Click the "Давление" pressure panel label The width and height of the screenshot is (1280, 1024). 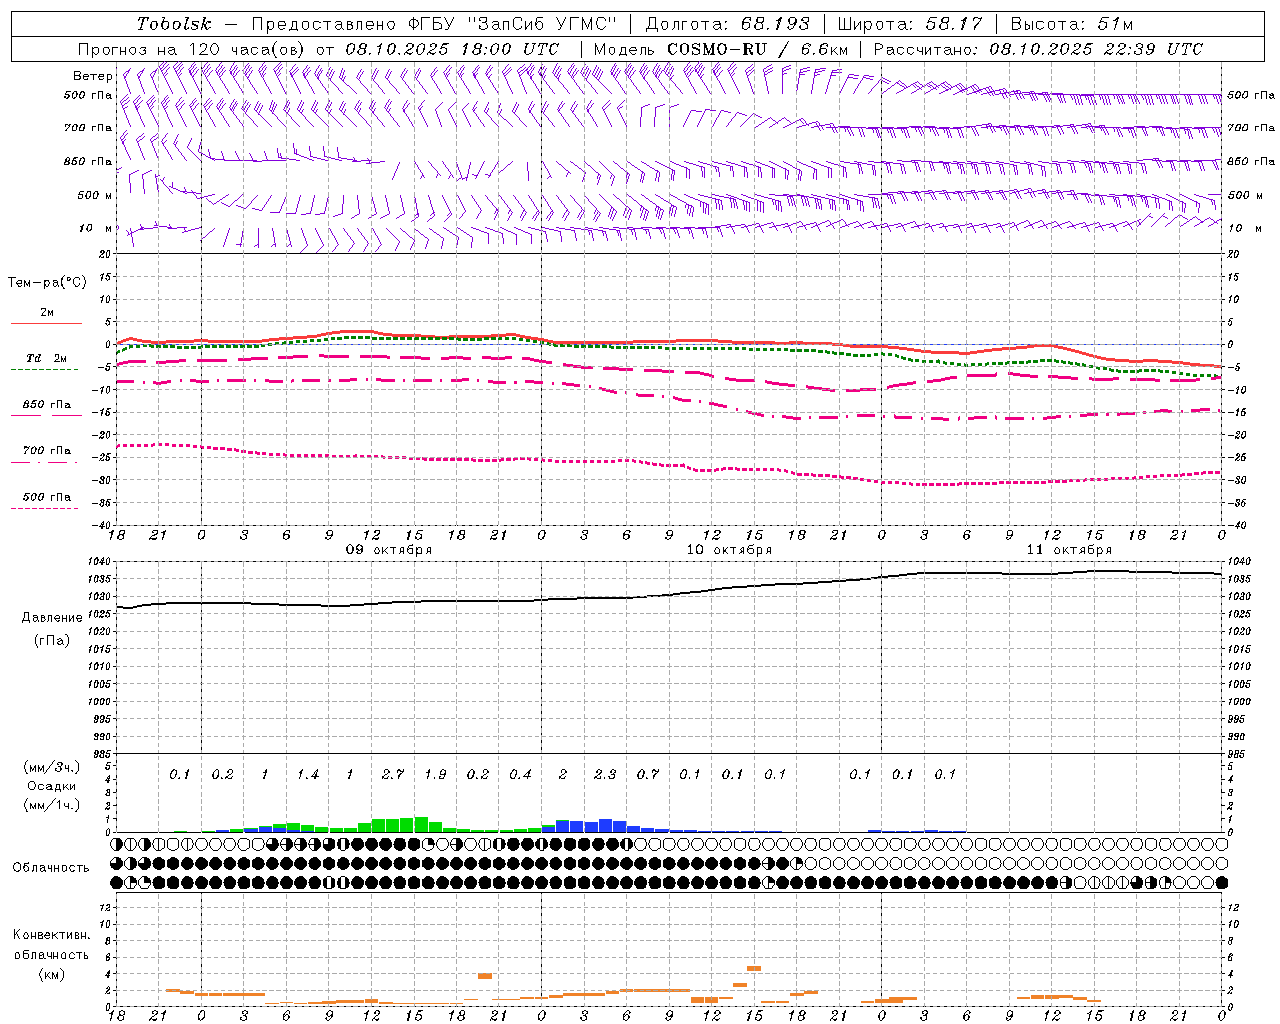(52, 618)
